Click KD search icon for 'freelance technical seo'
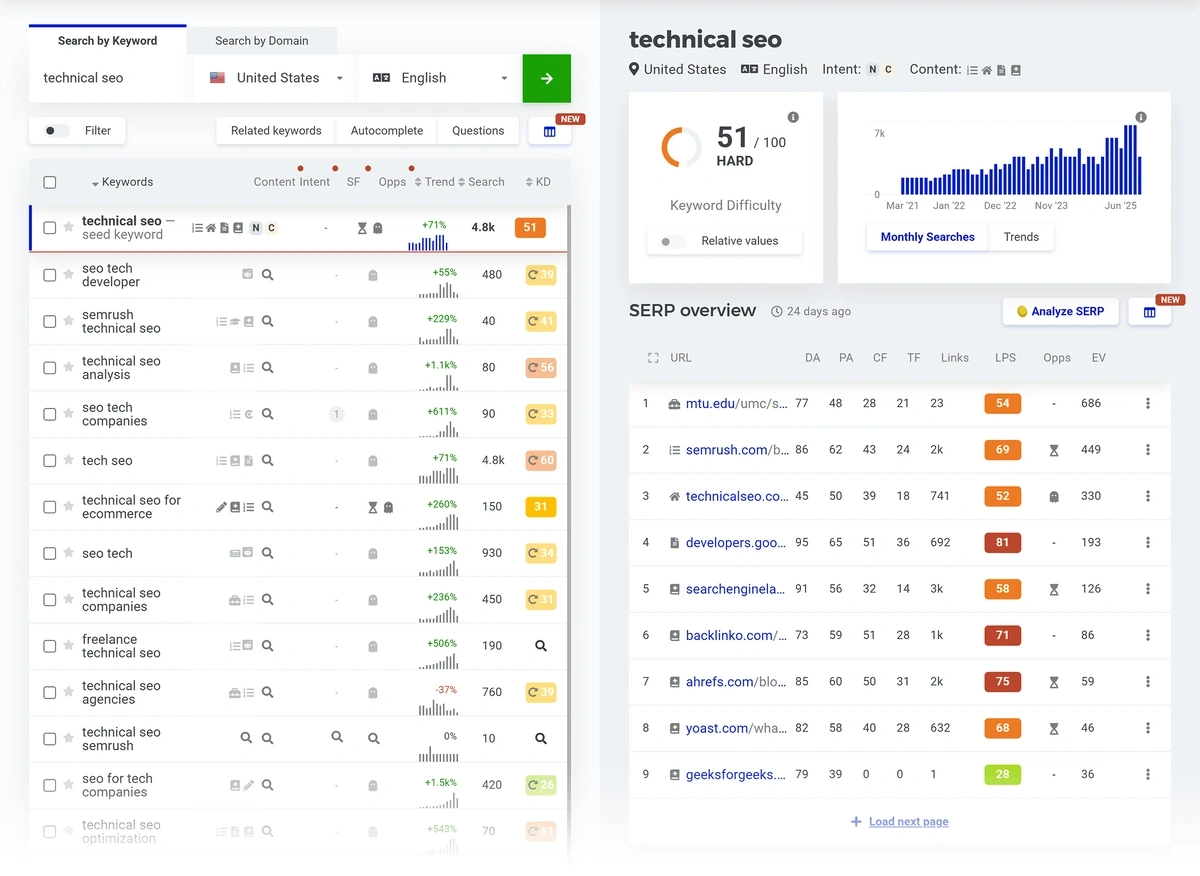Screen dimensions: 1200x876 coord(541,646)
